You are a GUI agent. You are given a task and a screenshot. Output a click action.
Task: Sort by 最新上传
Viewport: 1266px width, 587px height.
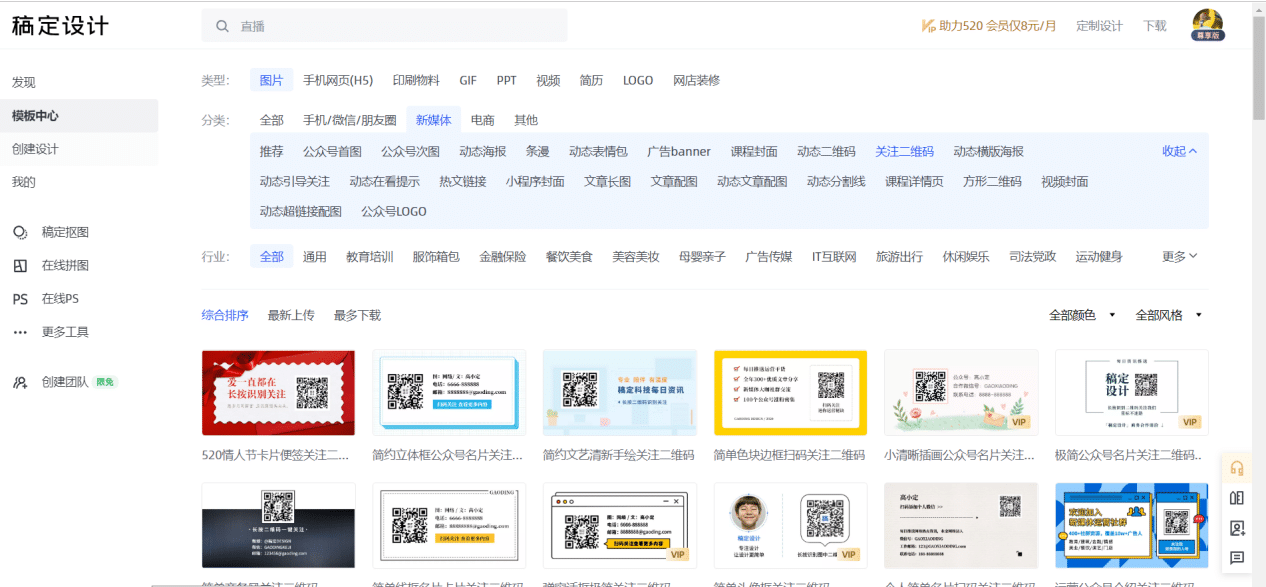pyautogui.click(x=291, y=315)
